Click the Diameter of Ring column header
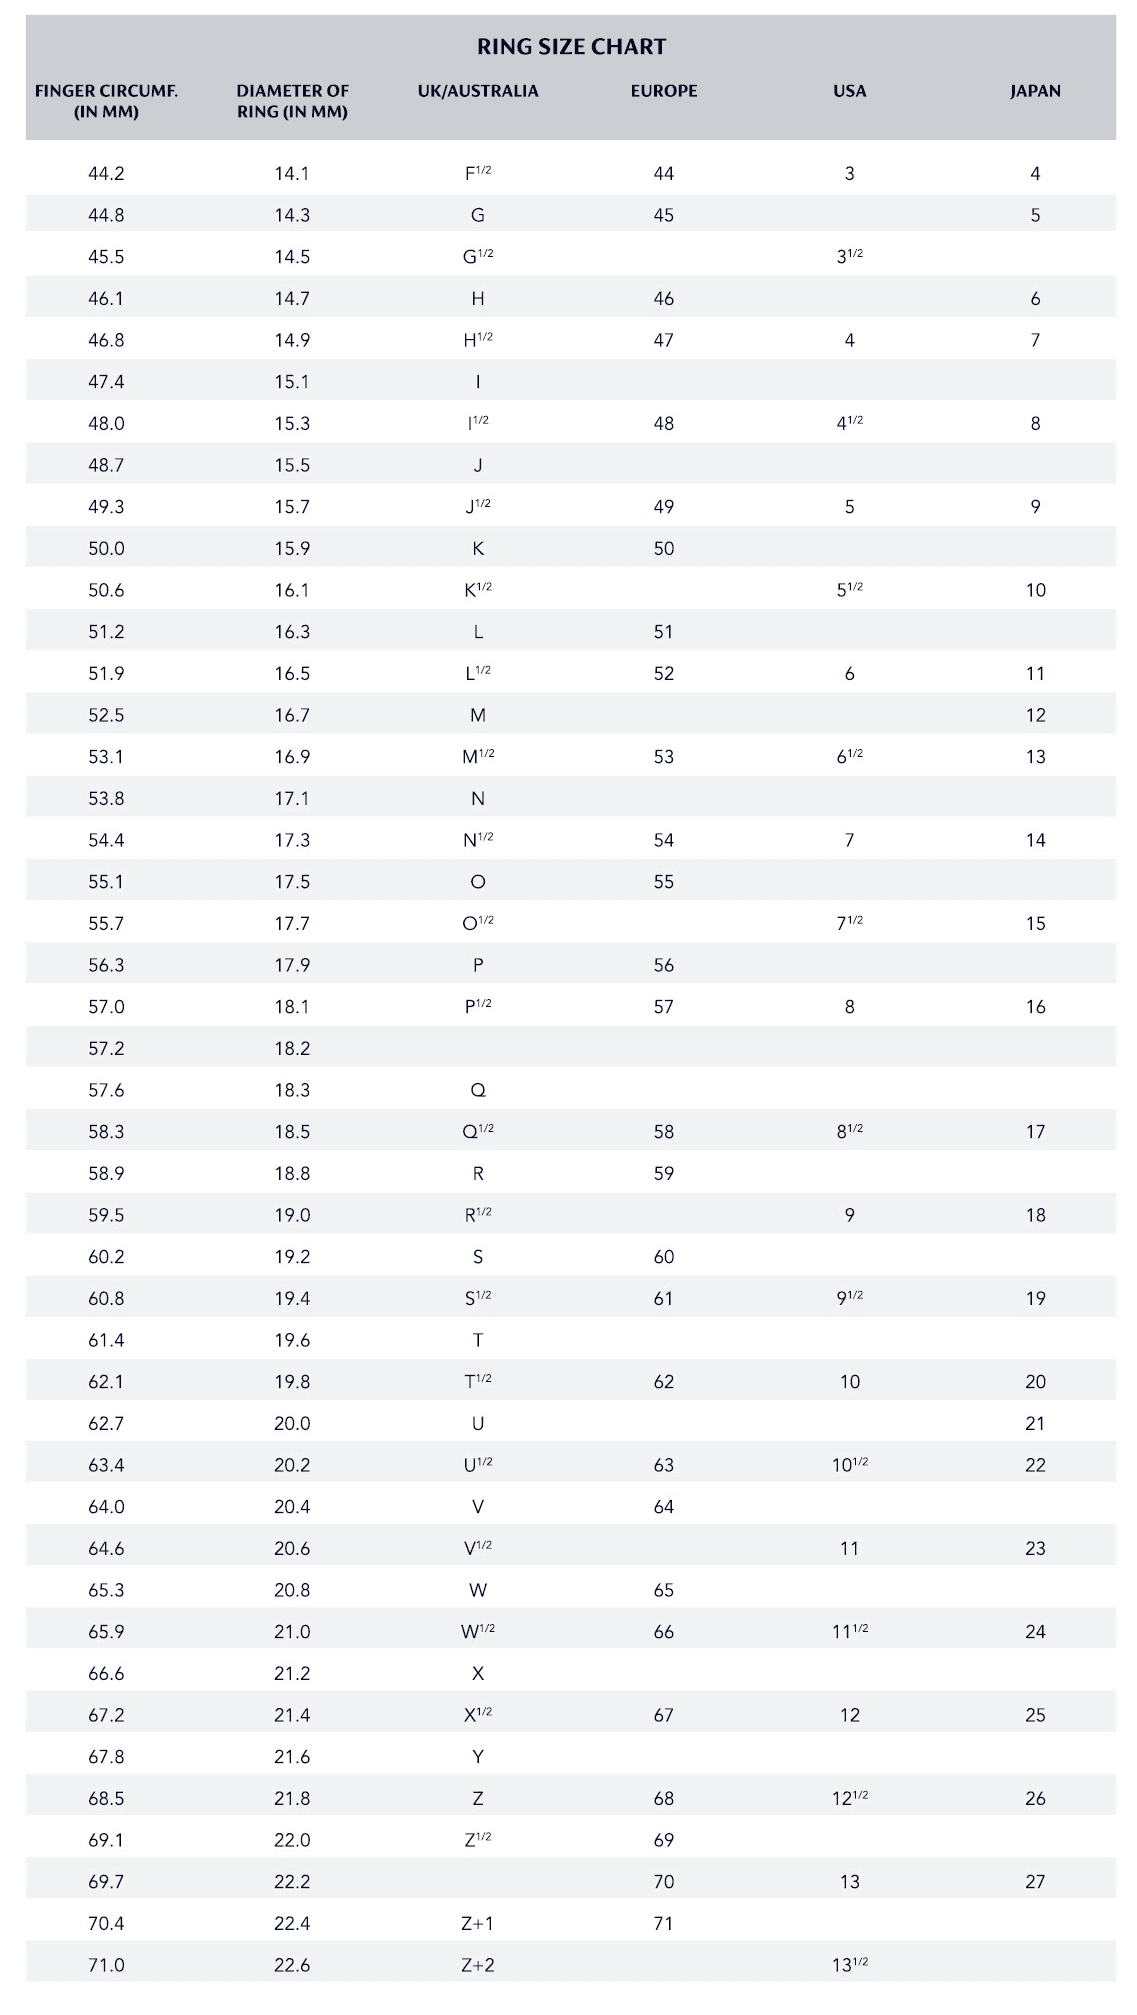Screen dimensions: 1137x2015 coord(292,101)
